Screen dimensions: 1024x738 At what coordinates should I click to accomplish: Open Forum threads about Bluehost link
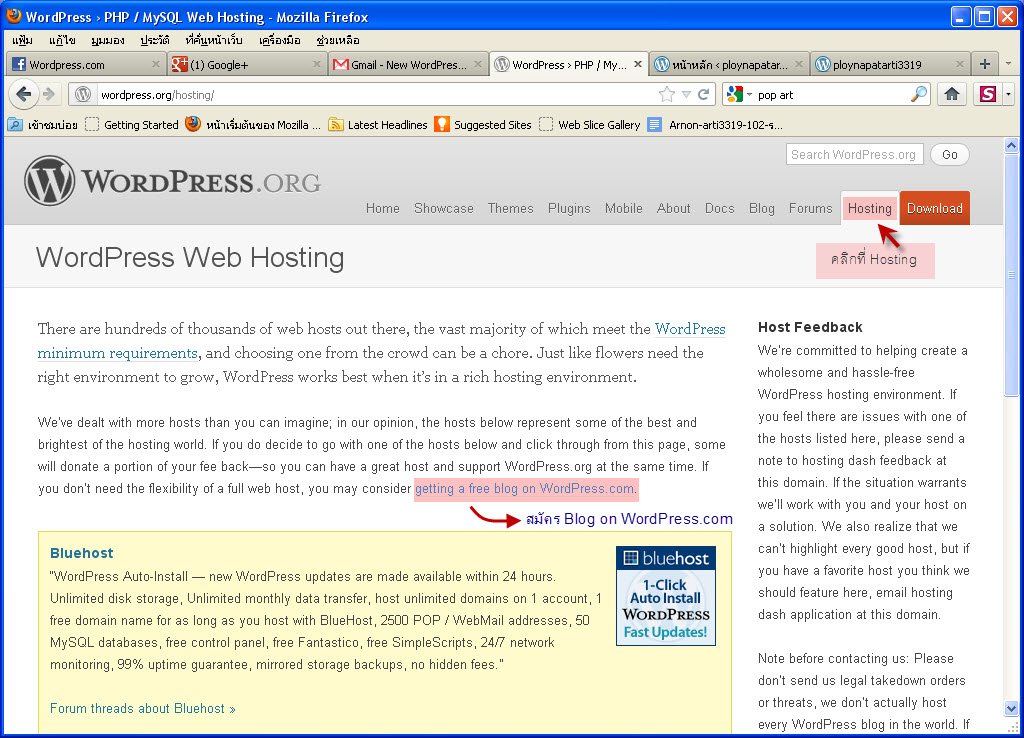coord(142,709)
